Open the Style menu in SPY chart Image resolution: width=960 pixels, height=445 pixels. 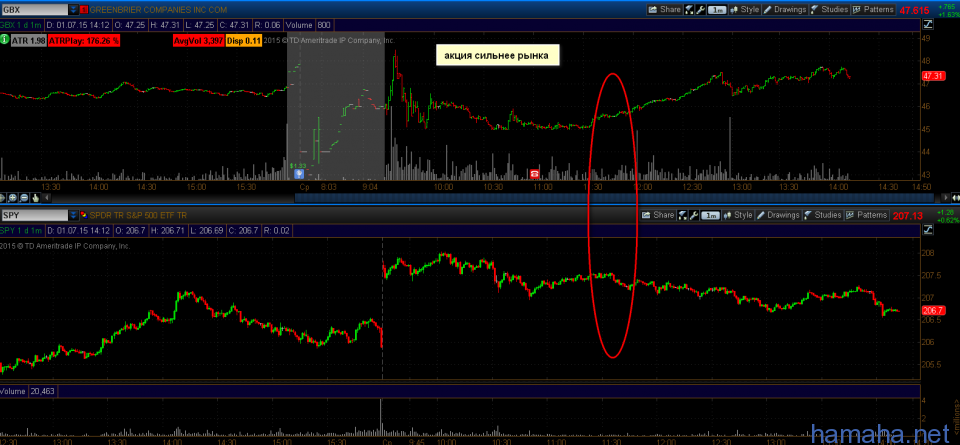click(x=738, y=215)
